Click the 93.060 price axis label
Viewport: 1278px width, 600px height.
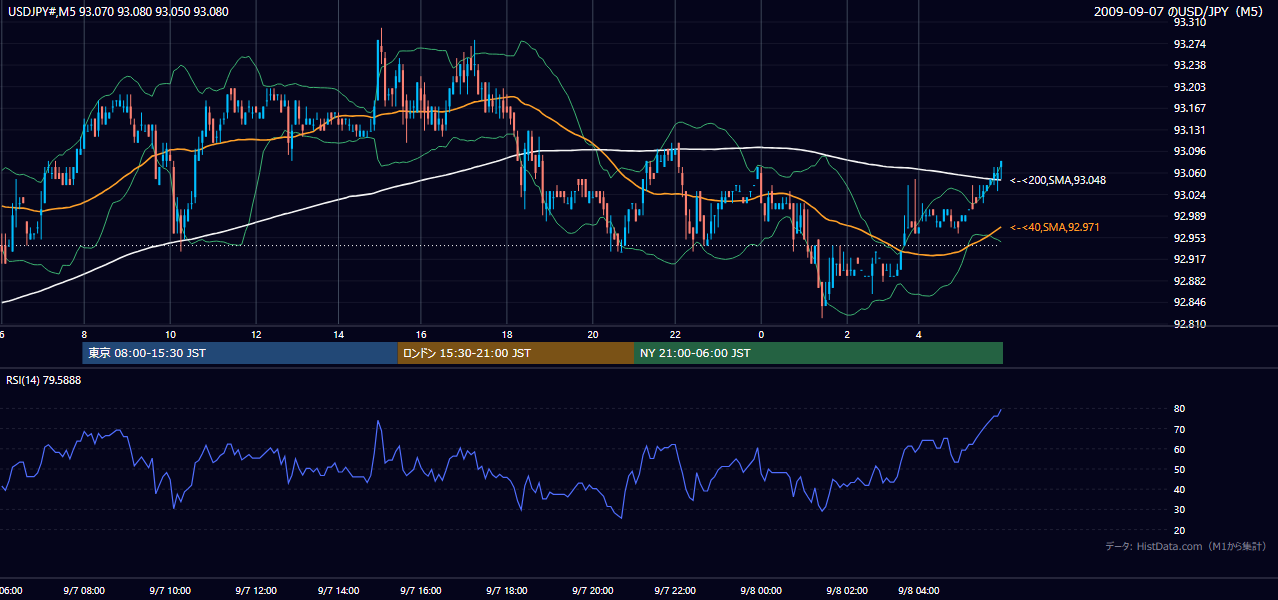tap(1189, 173)
